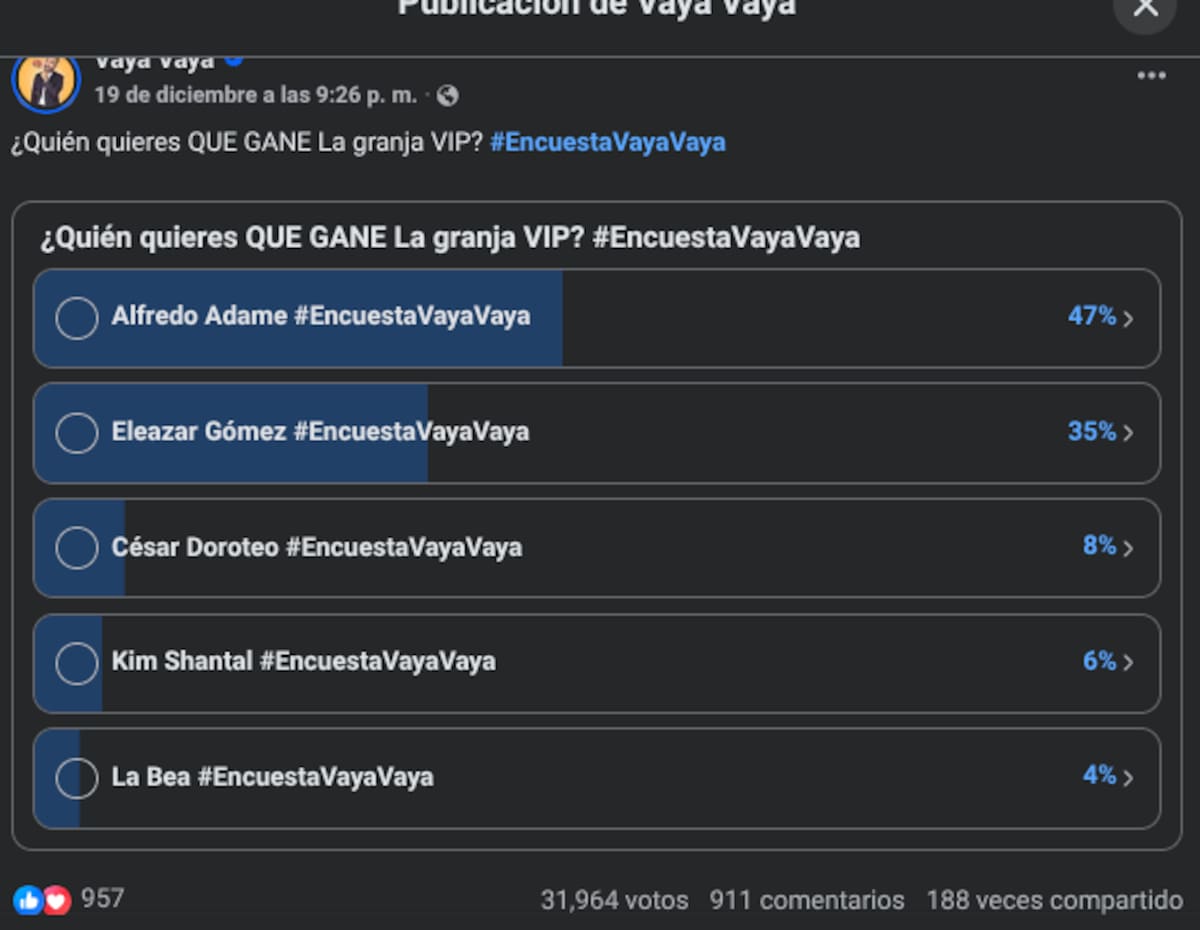Click the like reaction thumb icon
This screenshot has height=930, width=1200.
pyautogui.click(x=28, y=900)
